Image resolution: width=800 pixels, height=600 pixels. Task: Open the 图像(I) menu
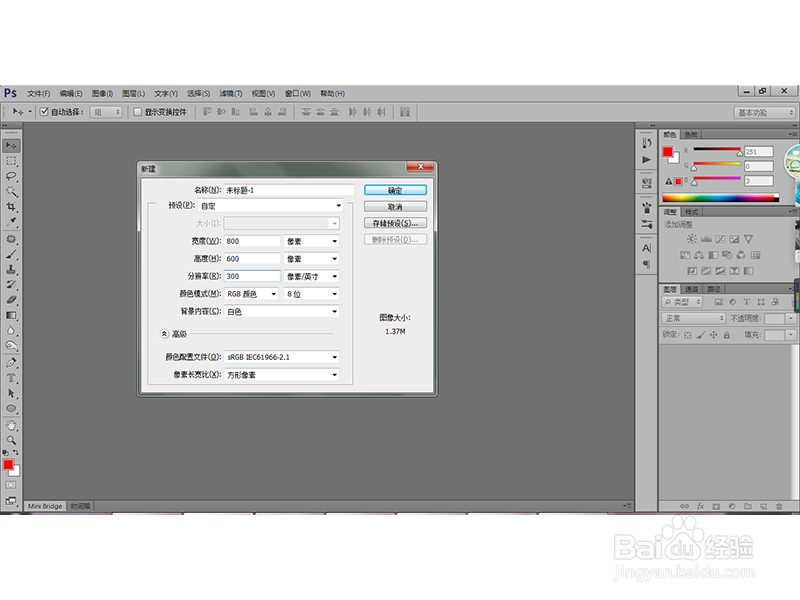(102, 93)
